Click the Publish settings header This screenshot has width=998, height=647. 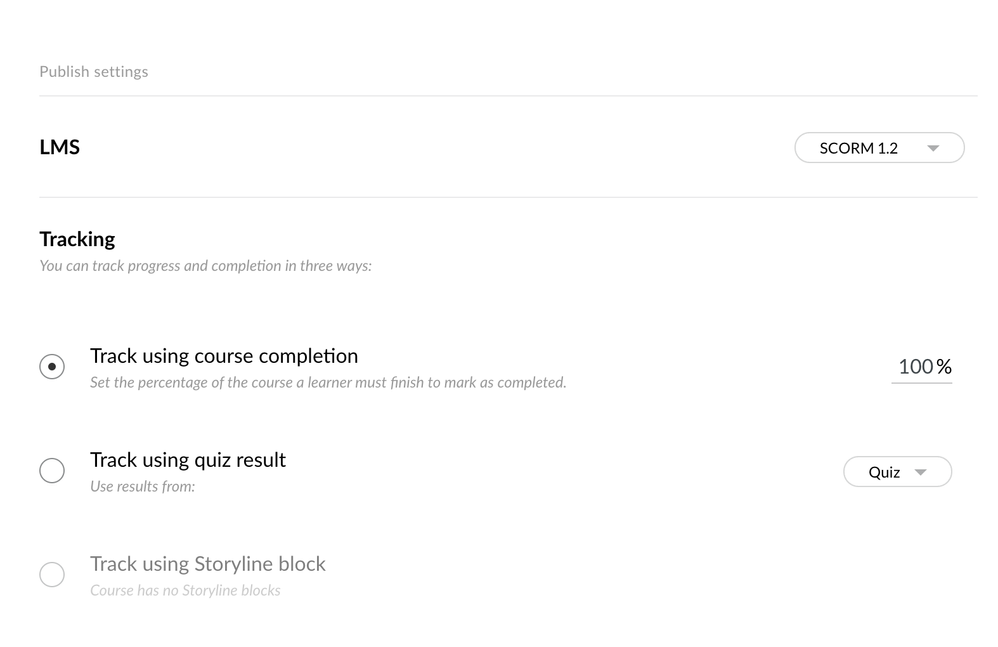(x=94, y=72)
